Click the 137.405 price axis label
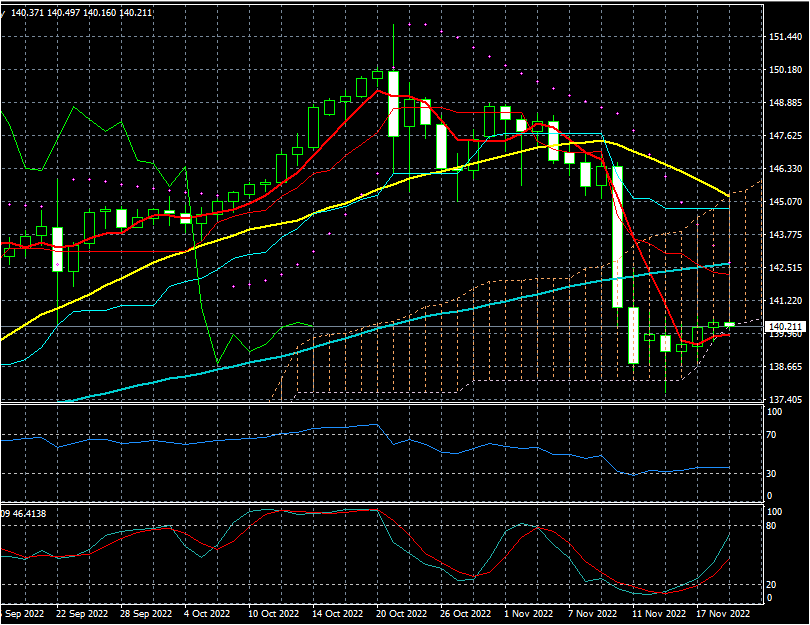 [x=785, y=399]
